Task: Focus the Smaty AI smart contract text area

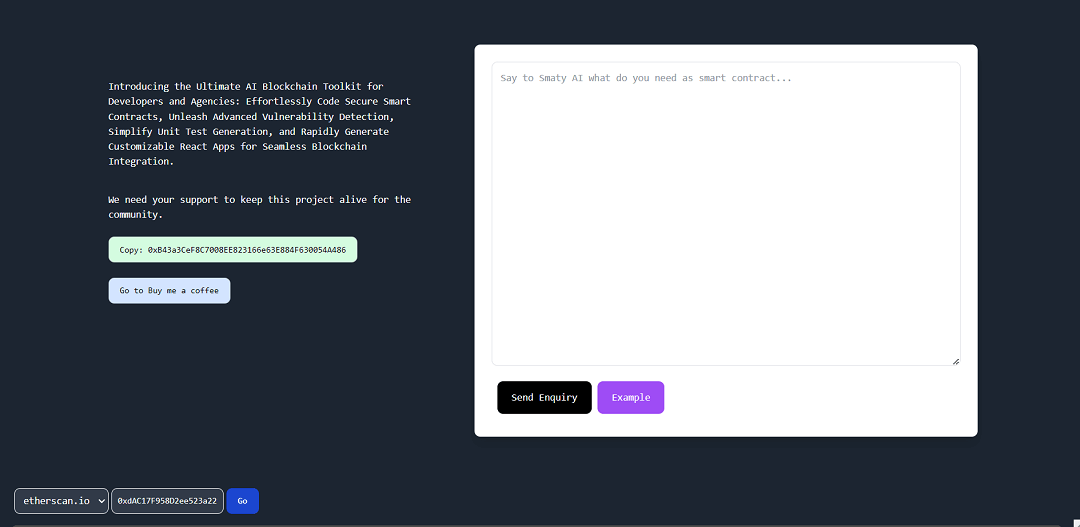Action: click(726, 214)
